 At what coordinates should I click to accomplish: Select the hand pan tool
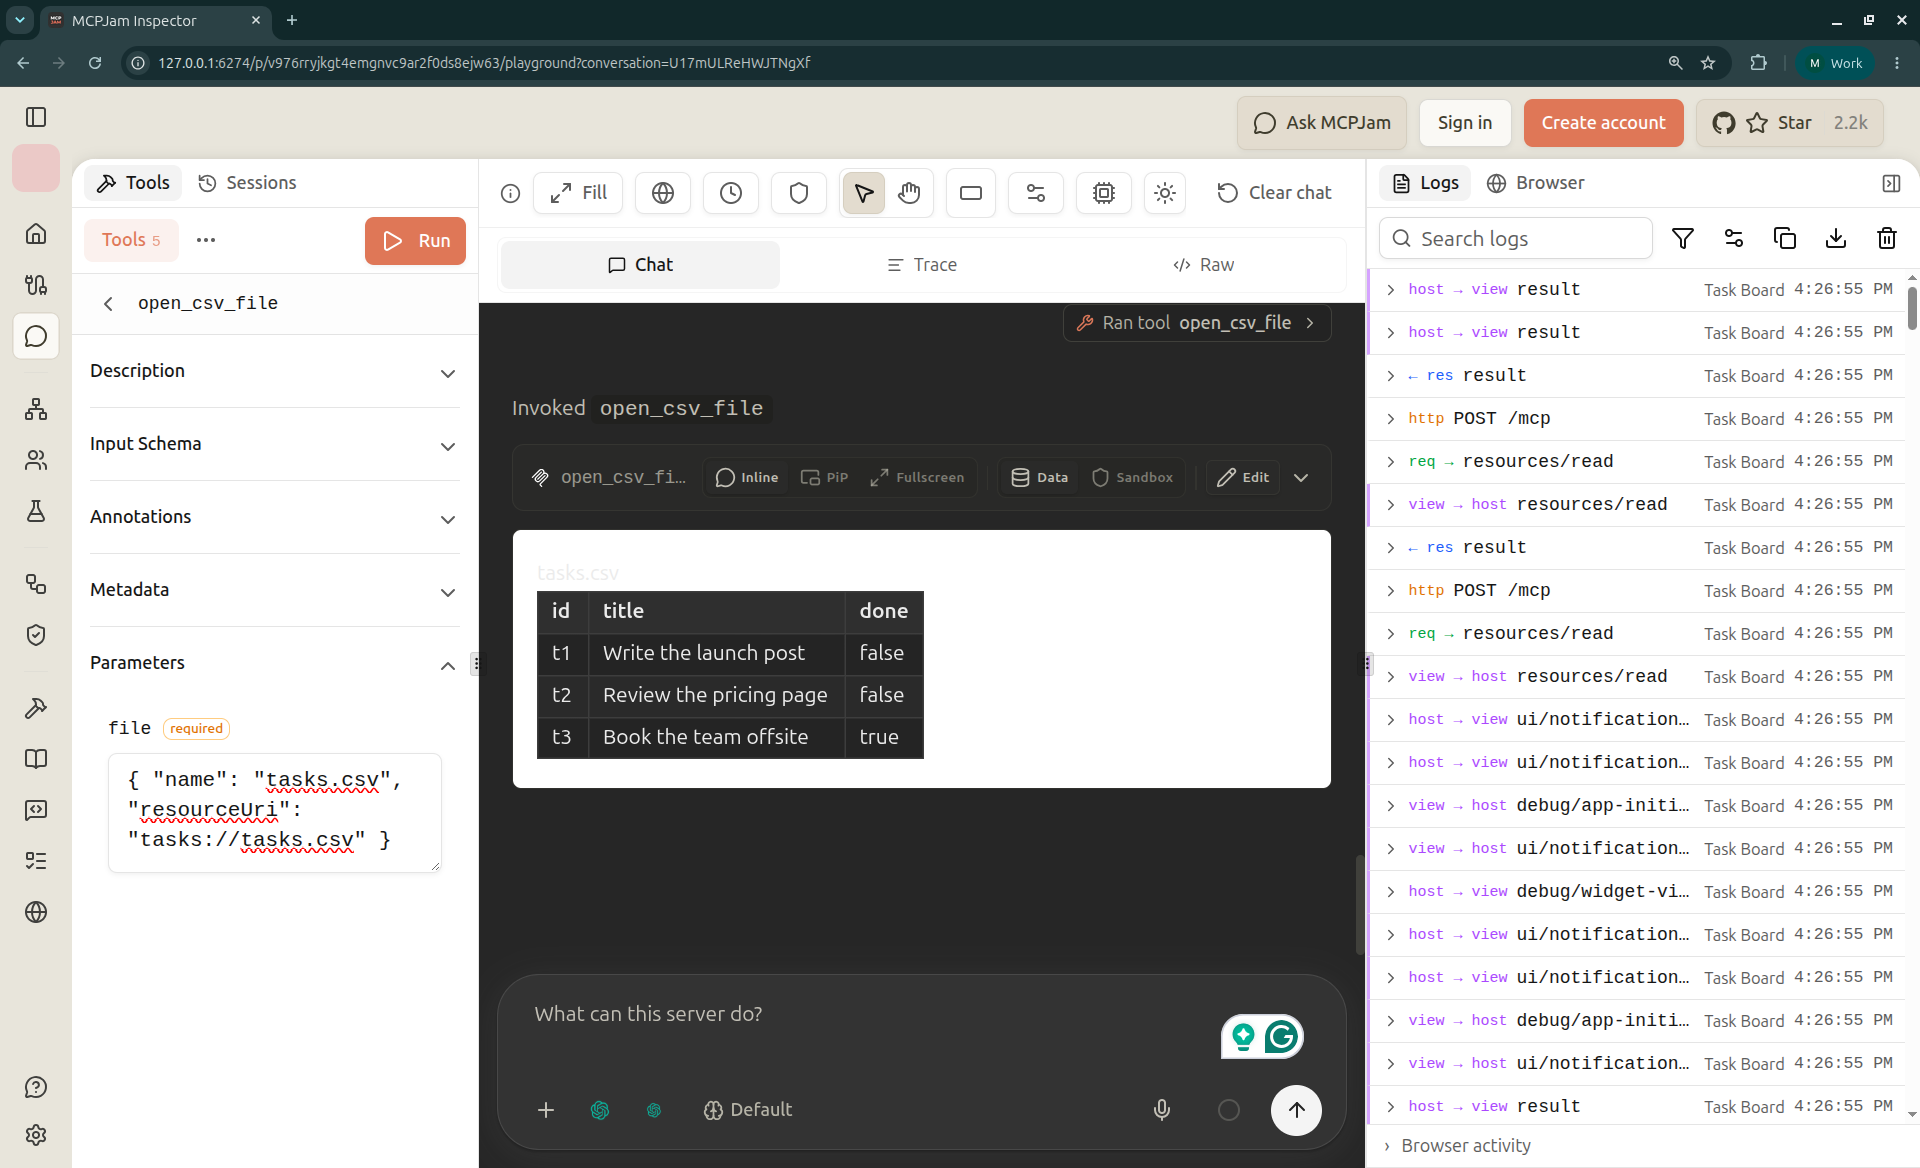[x=909, y=193]
